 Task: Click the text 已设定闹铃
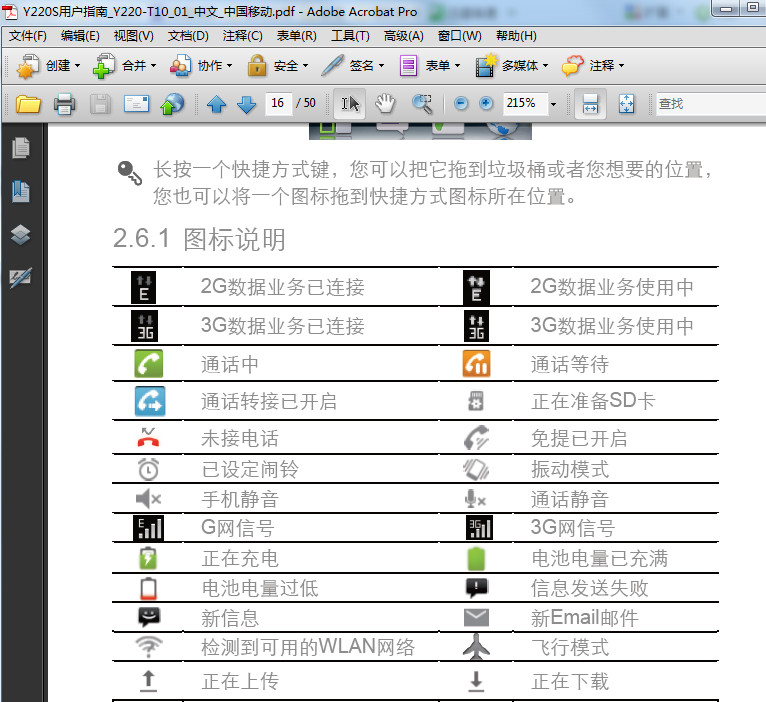point(250,469)
